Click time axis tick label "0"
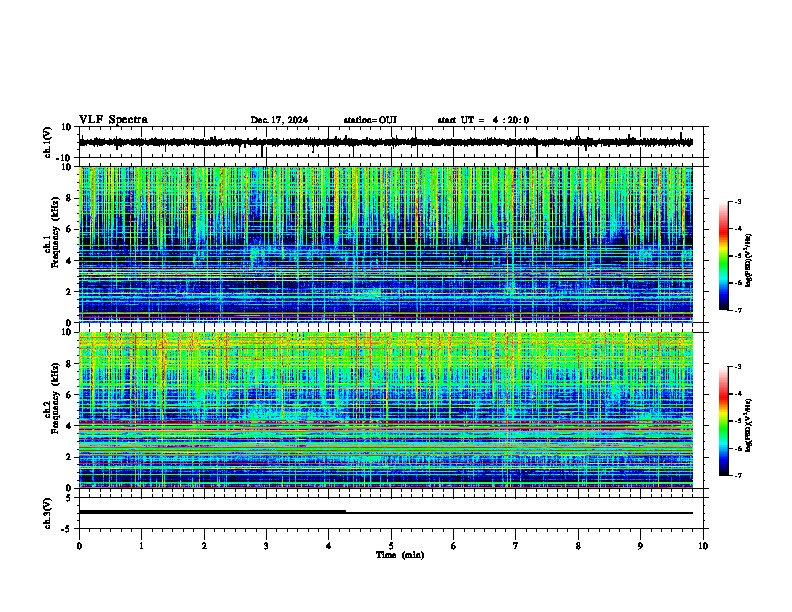The width and height of the screenshot is (792, 612). [x=79, y=546]
